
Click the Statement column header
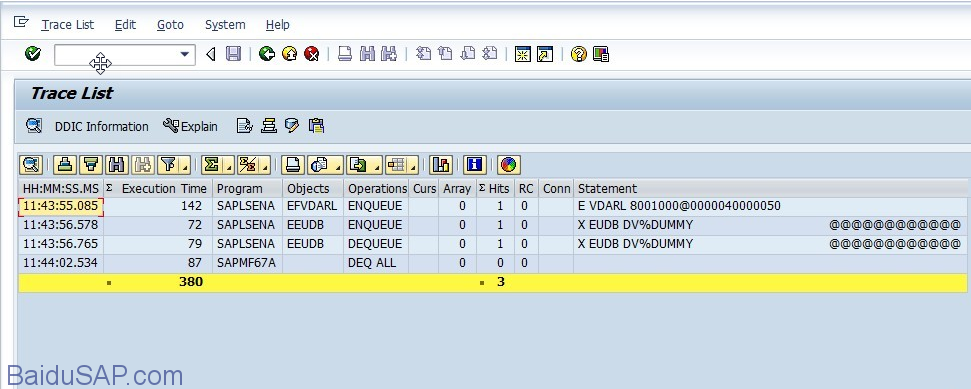(770, 188)
